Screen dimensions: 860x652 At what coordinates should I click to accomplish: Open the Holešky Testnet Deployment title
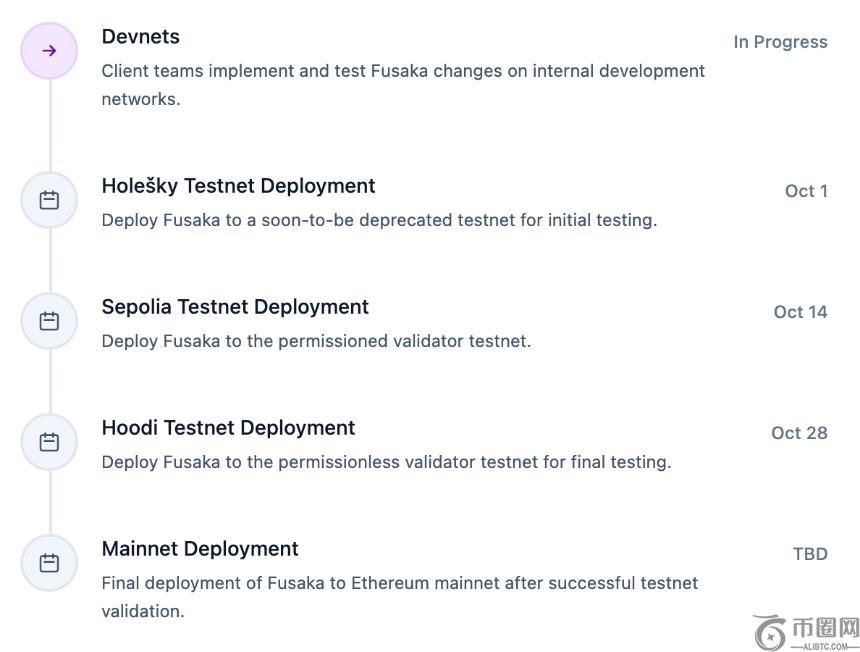pyautogui.click(x=238, y=186)
